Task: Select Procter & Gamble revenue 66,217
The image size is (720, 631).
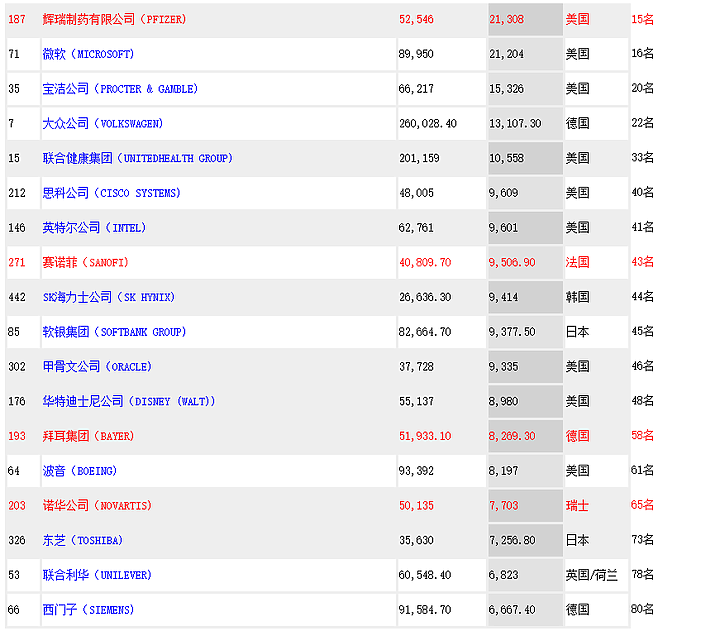Action: pyautogui.click(x=416, y=89)
